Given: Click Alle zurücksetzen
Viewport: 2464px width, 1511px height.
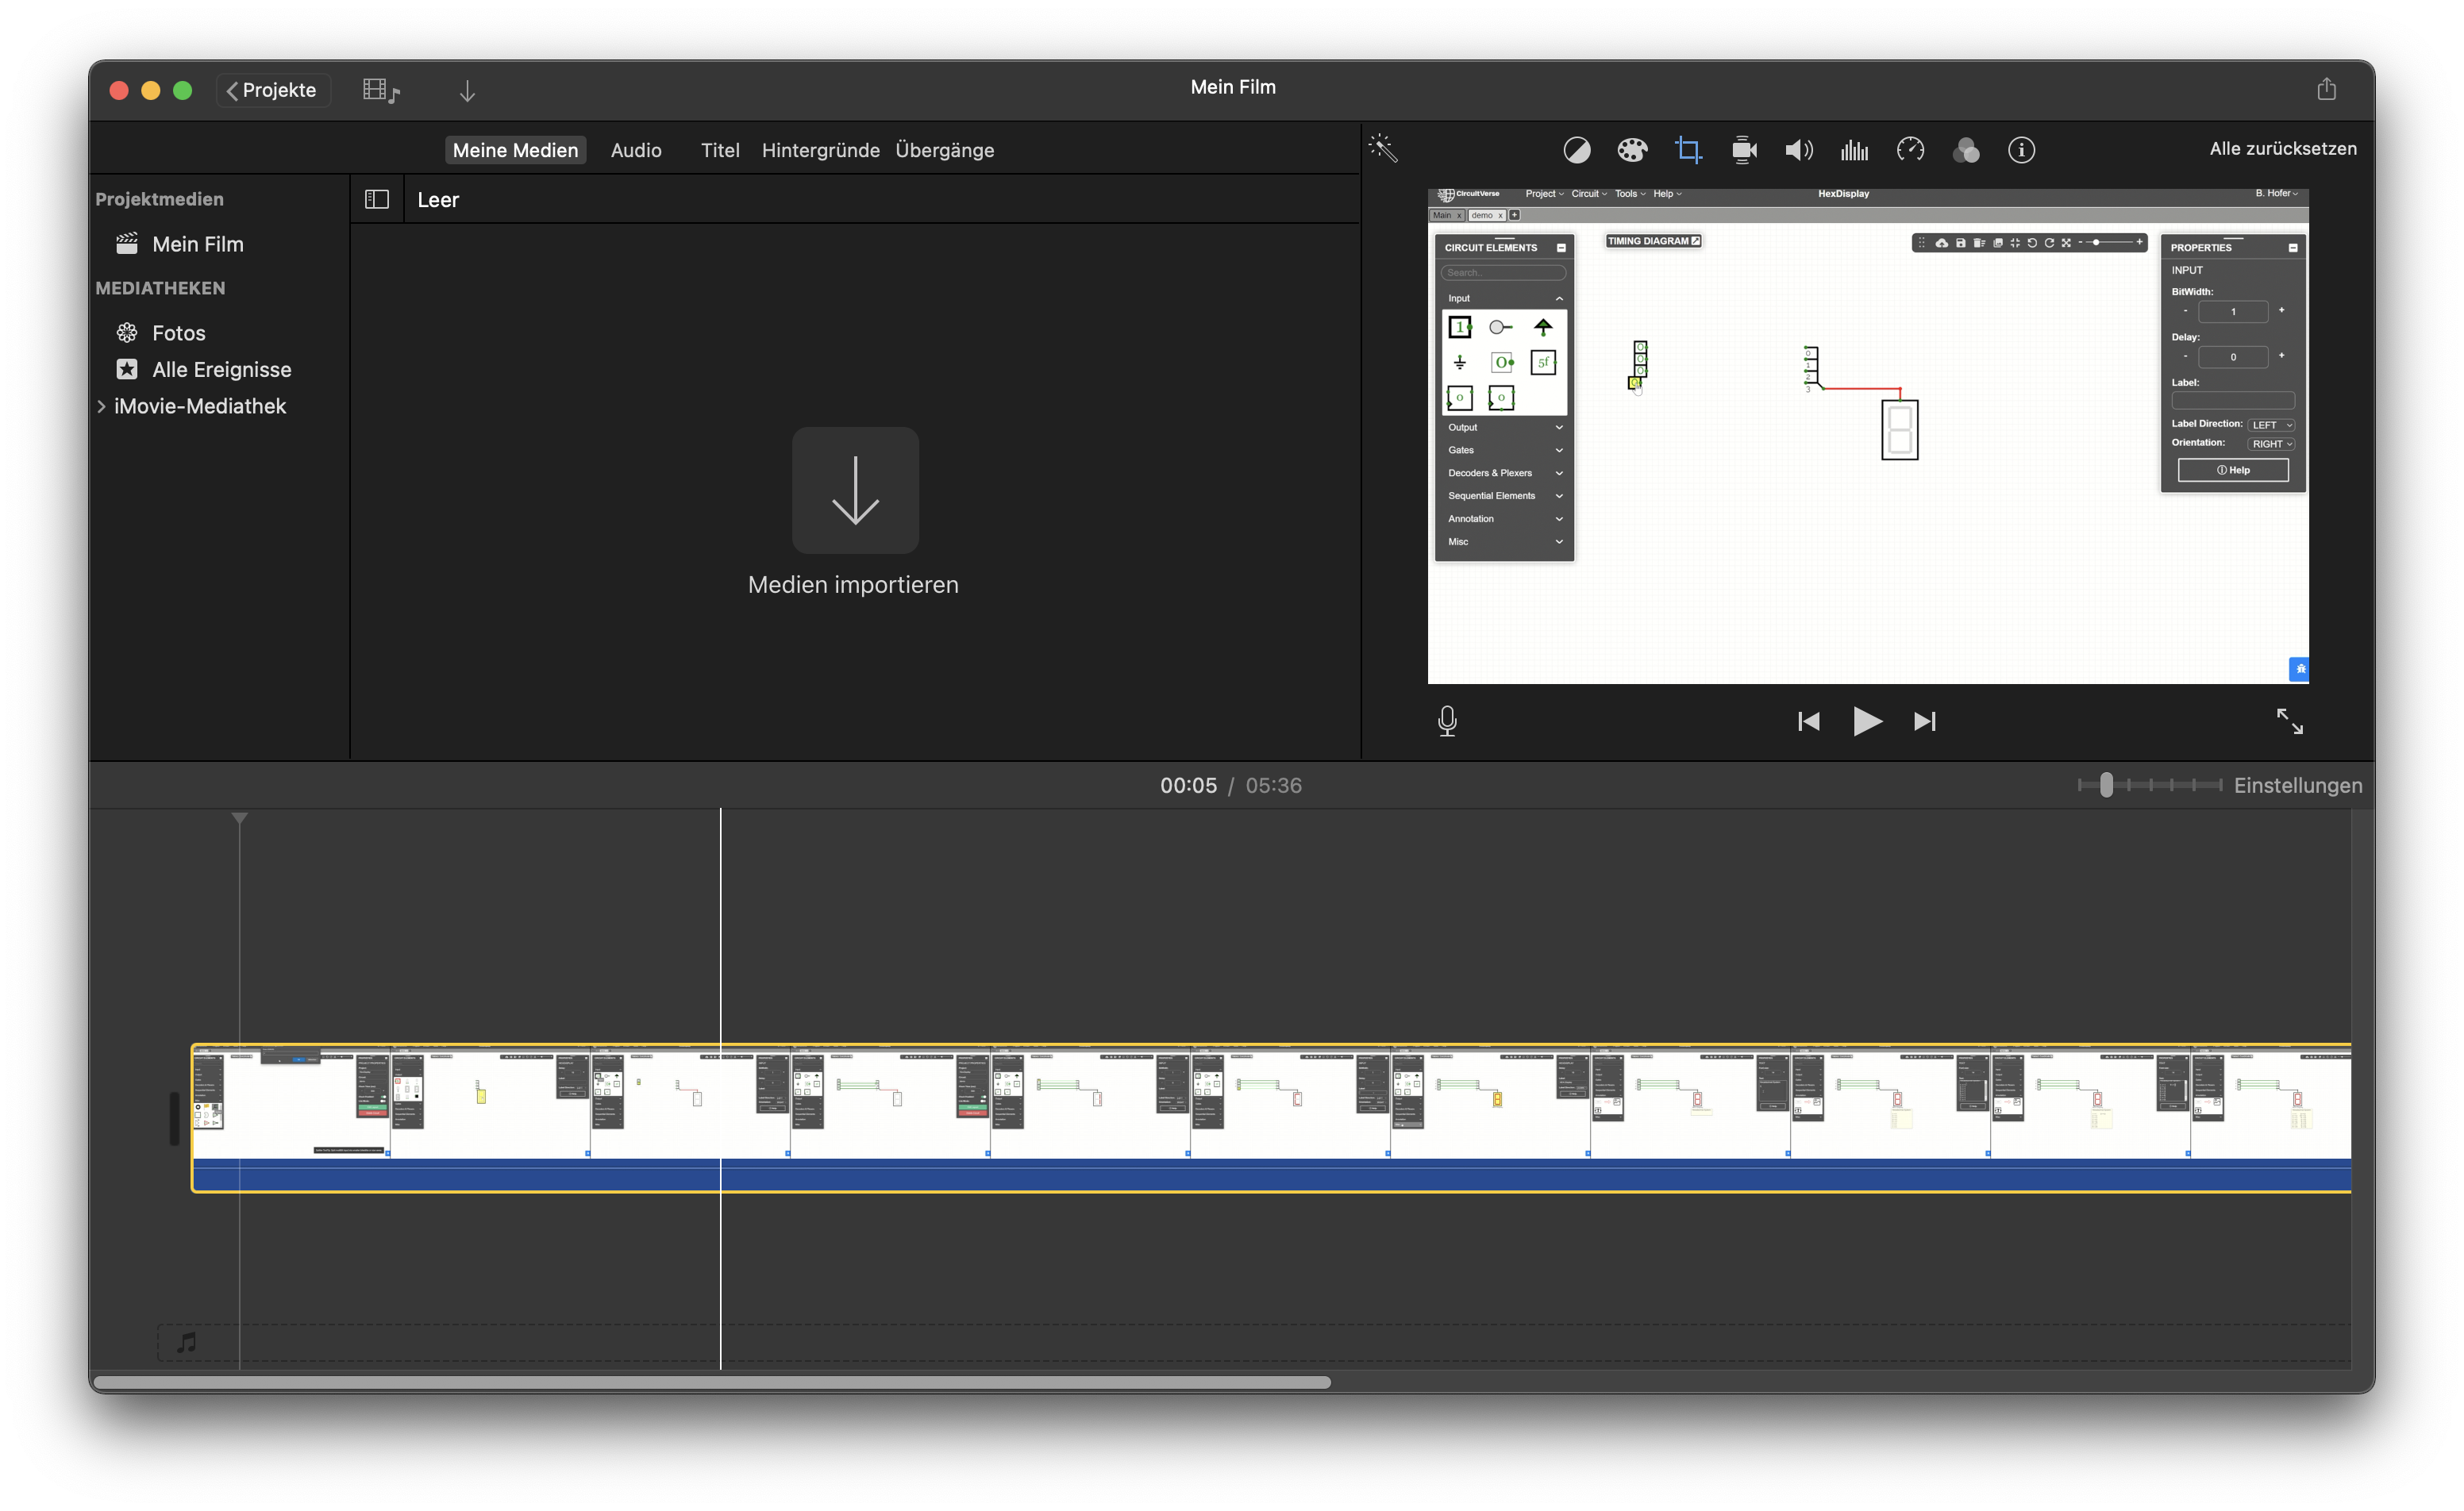Looking at the screenshot, I should pyautogui.click(x=2282, y=149).
